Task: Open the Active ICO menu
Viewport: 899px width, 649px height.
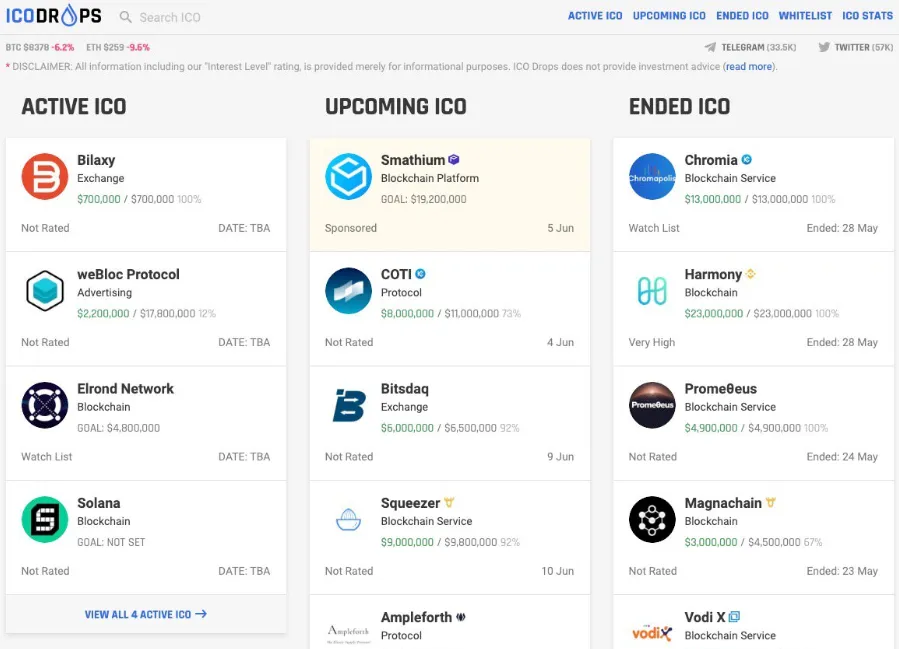Action: [595, 16]
